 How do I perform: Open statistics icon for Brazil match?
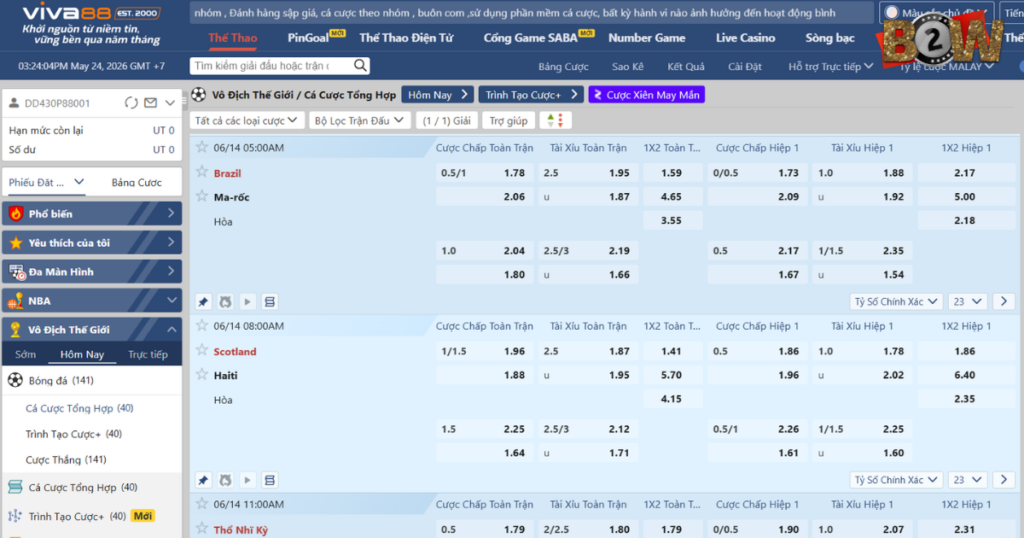click(x=225, y=302)
